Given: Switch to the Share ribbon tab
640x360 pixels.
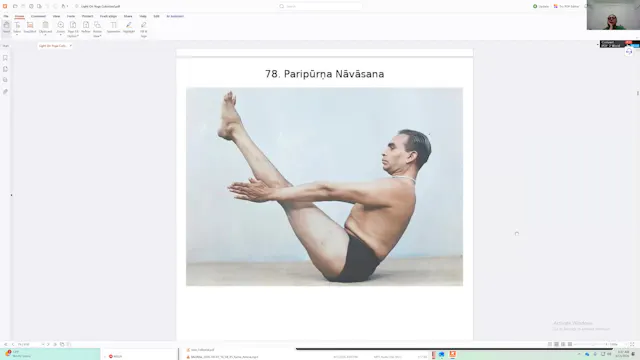Looking at the screenshot, I should click(128, 16).
